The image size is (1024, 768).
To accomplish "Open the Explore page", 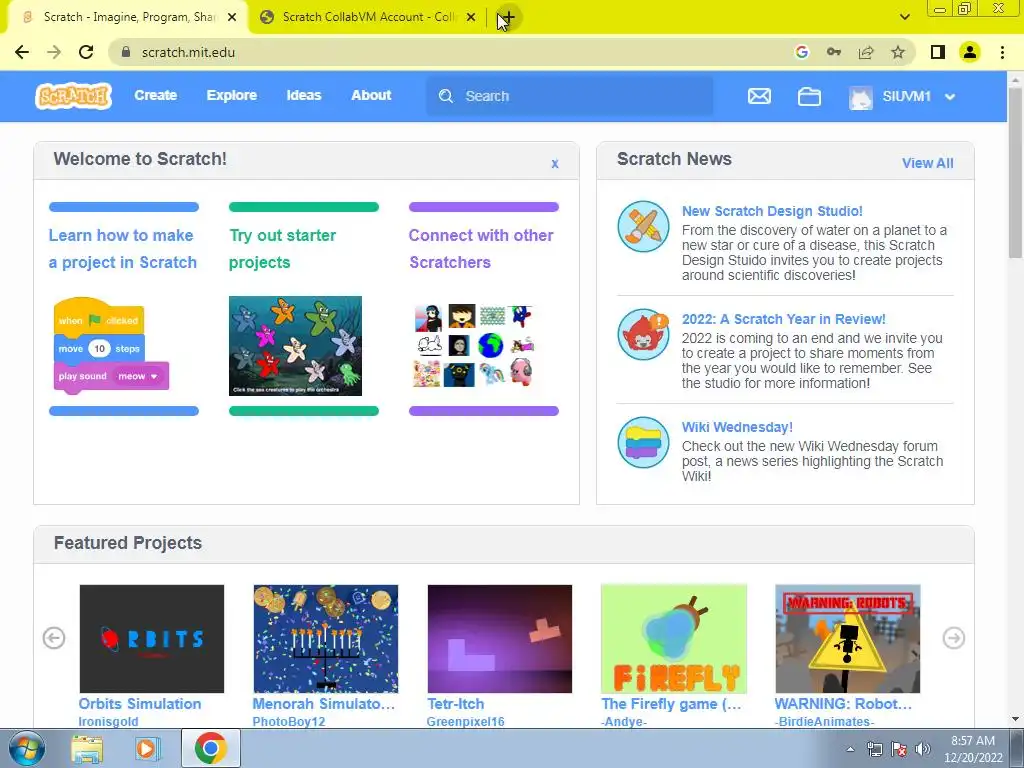I will (232, 95).
